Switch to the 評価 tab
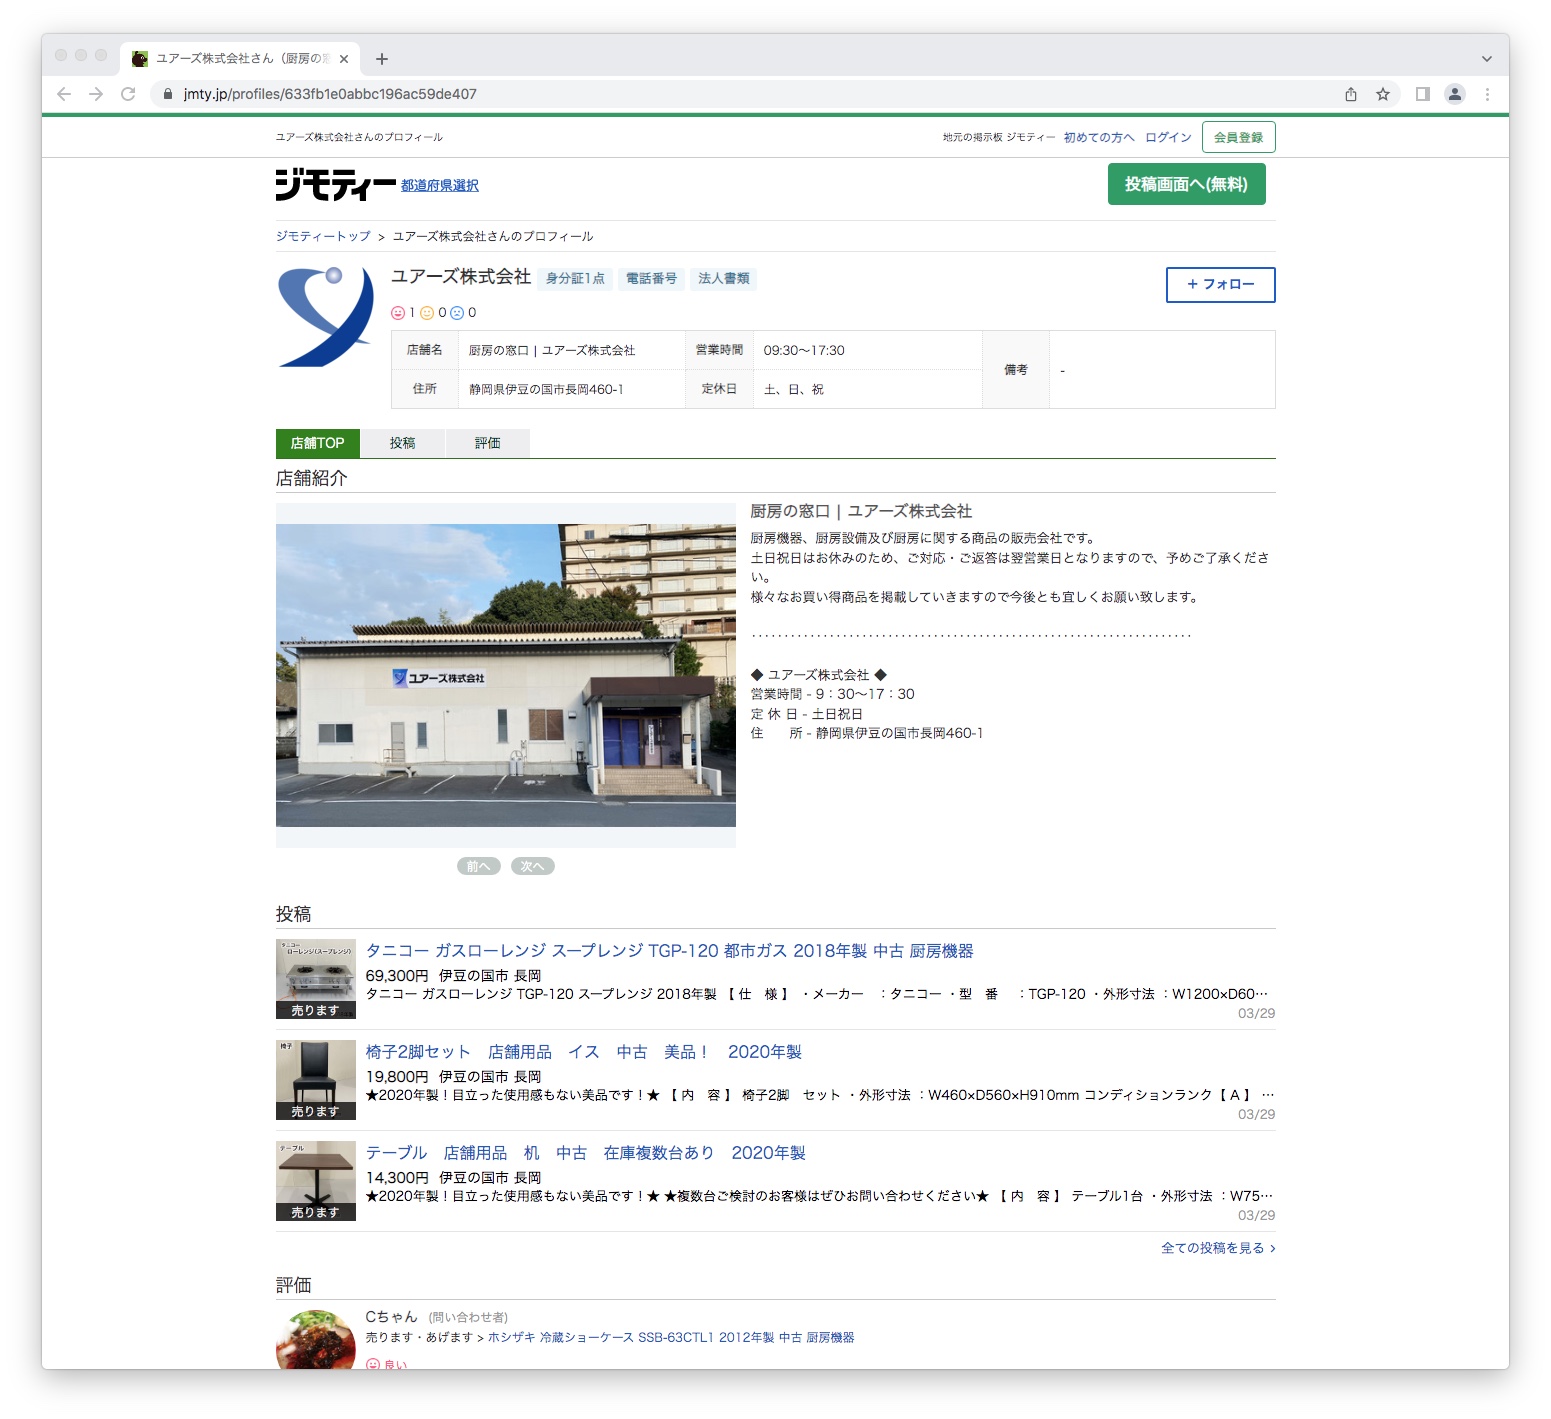This screenshot has width=1551, height=1419. point(487,443)
